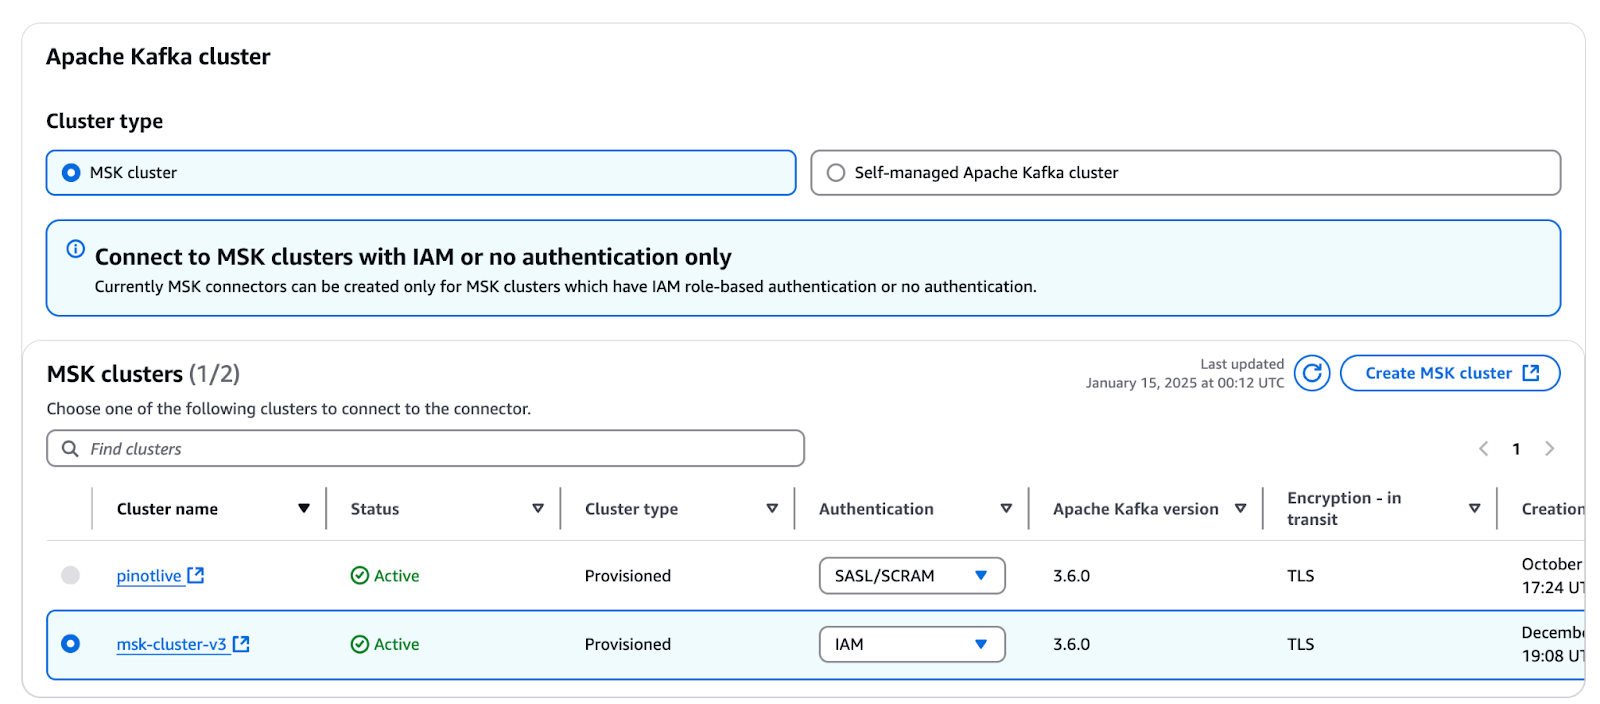This screenshot has width=1600, height=704.
Task: Open the pinotlive cluster link
Action: tap(149, 576)
